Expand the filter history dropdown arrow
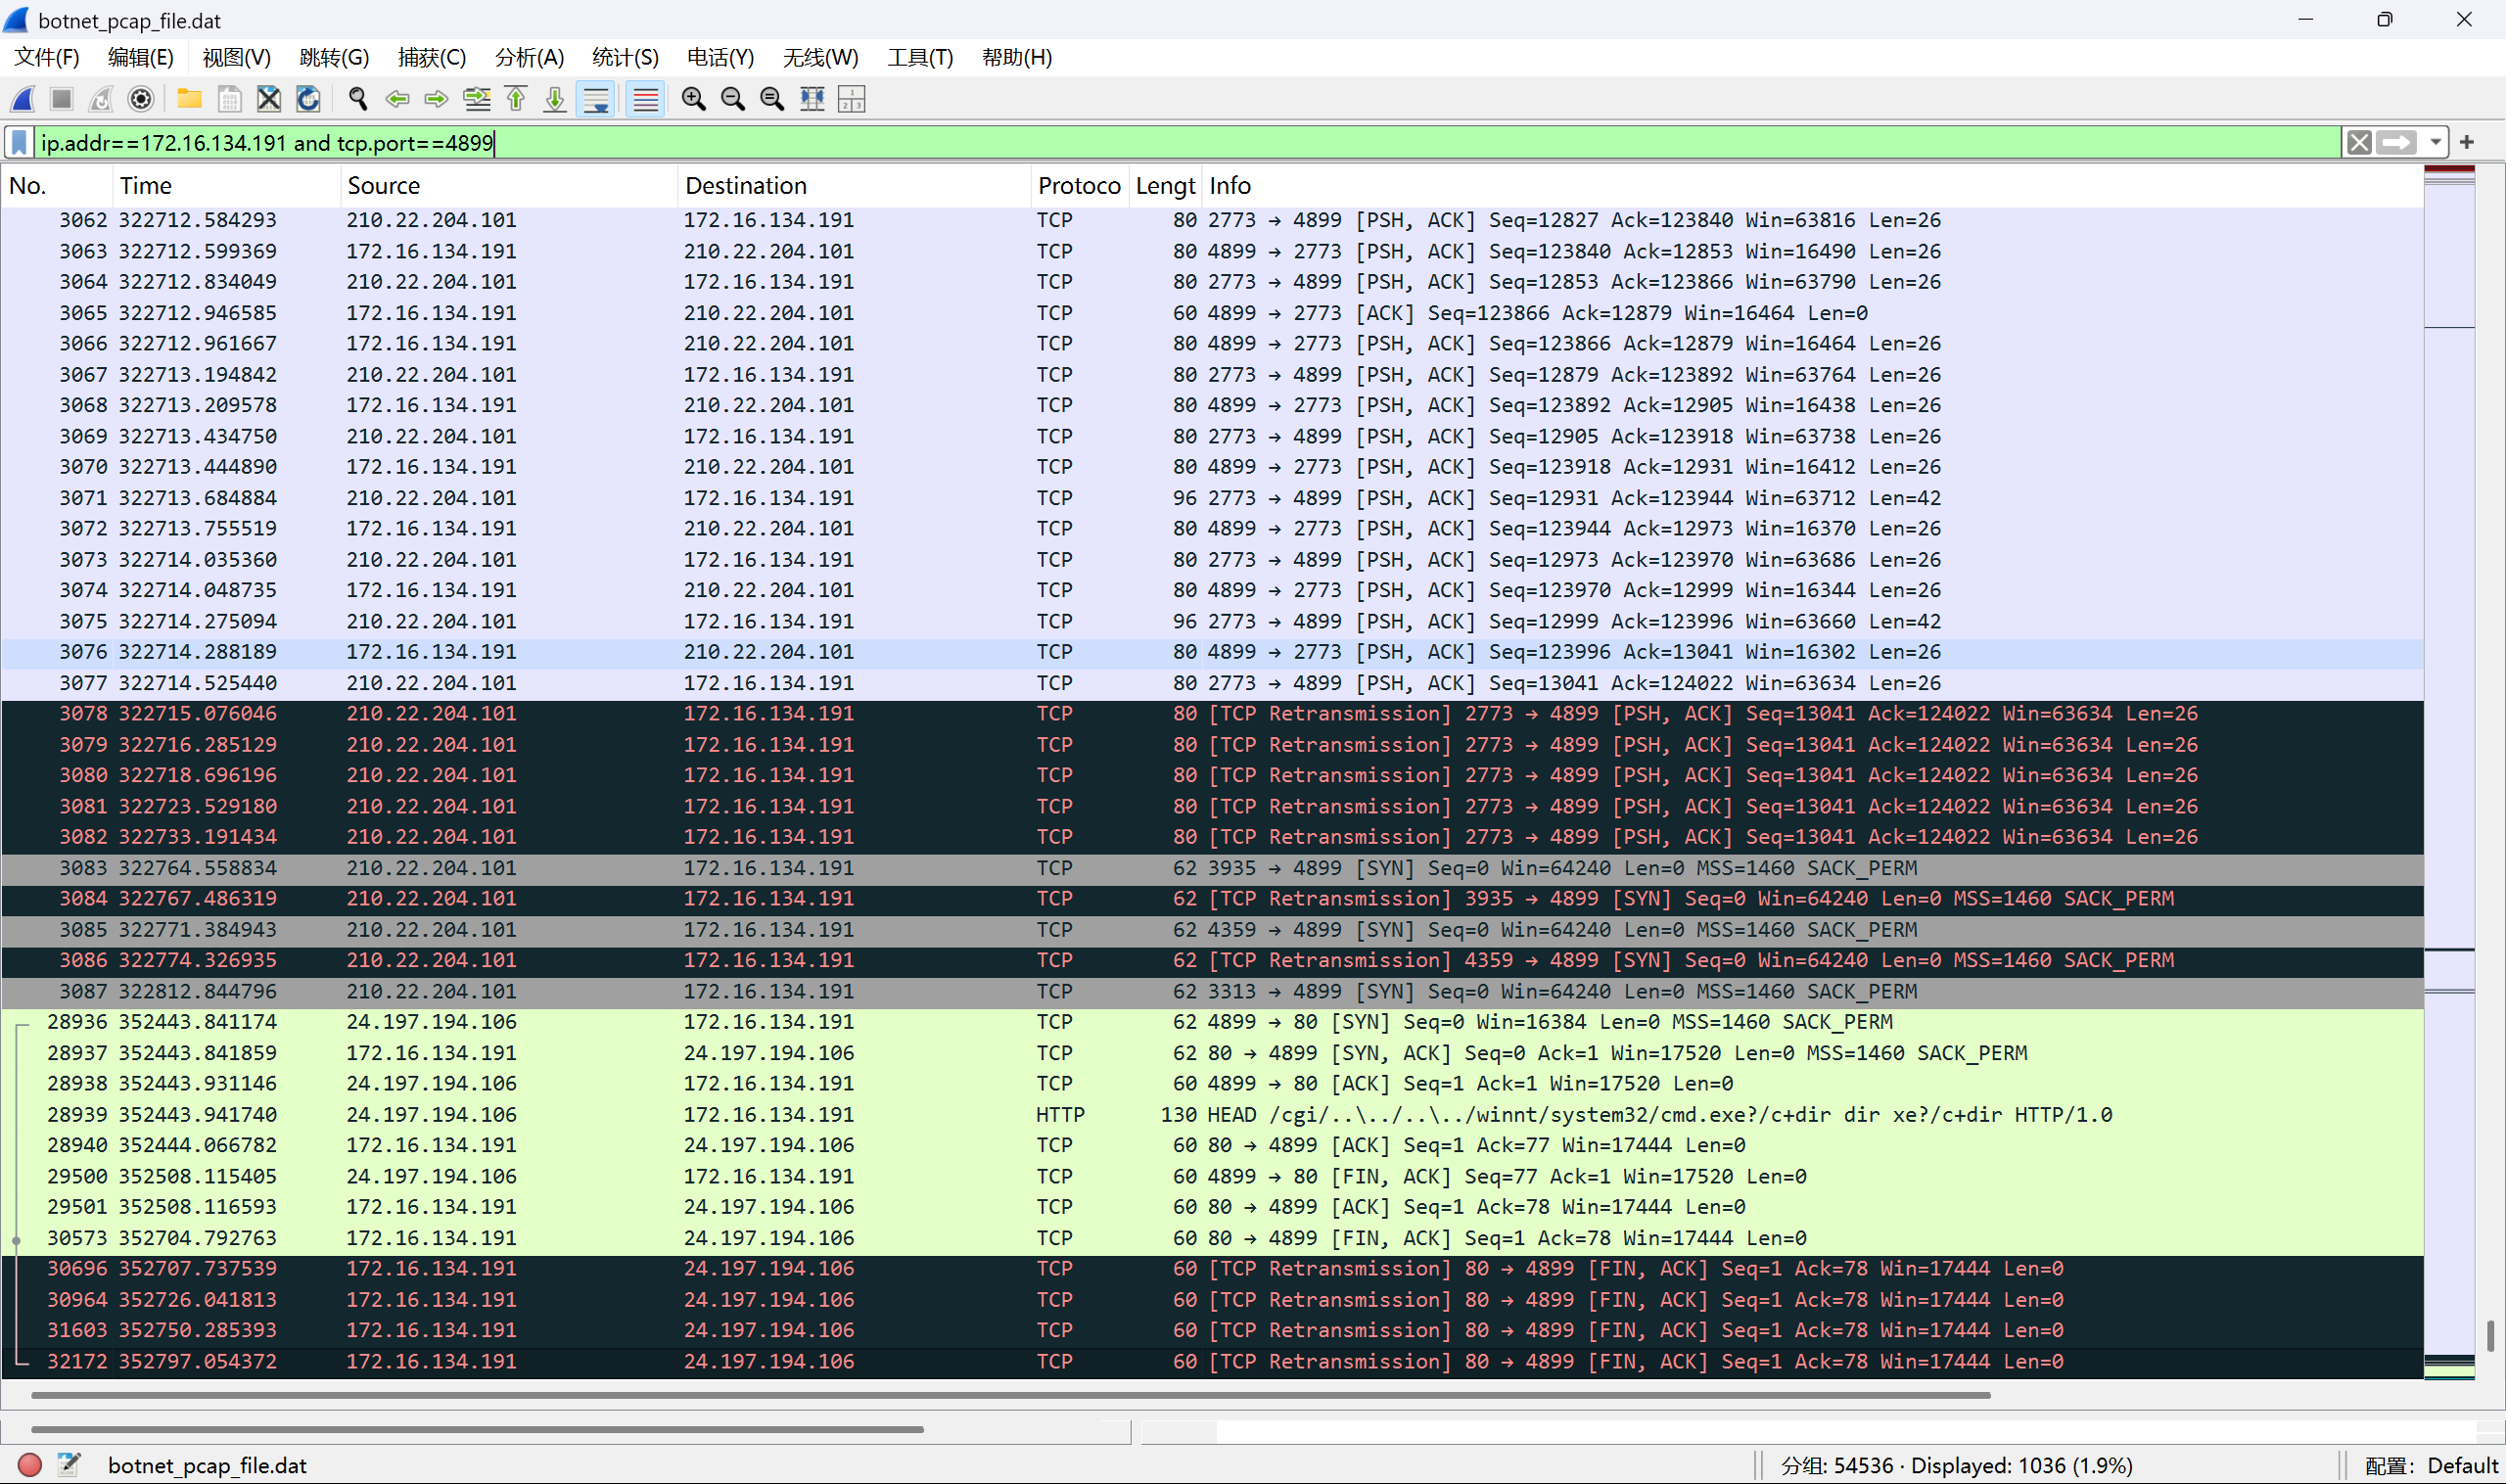The height and width of the screenshot is (1484, 2506). click(2436, 143)
